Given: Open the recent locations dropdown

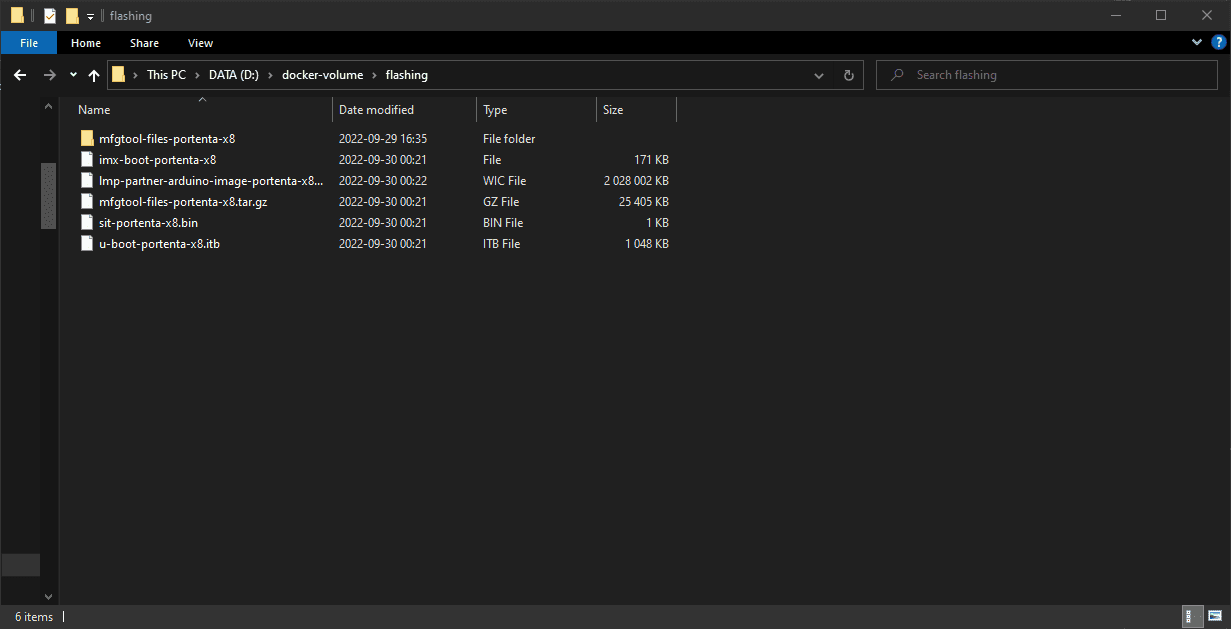Looking at the screenshot, I should 73,75.
